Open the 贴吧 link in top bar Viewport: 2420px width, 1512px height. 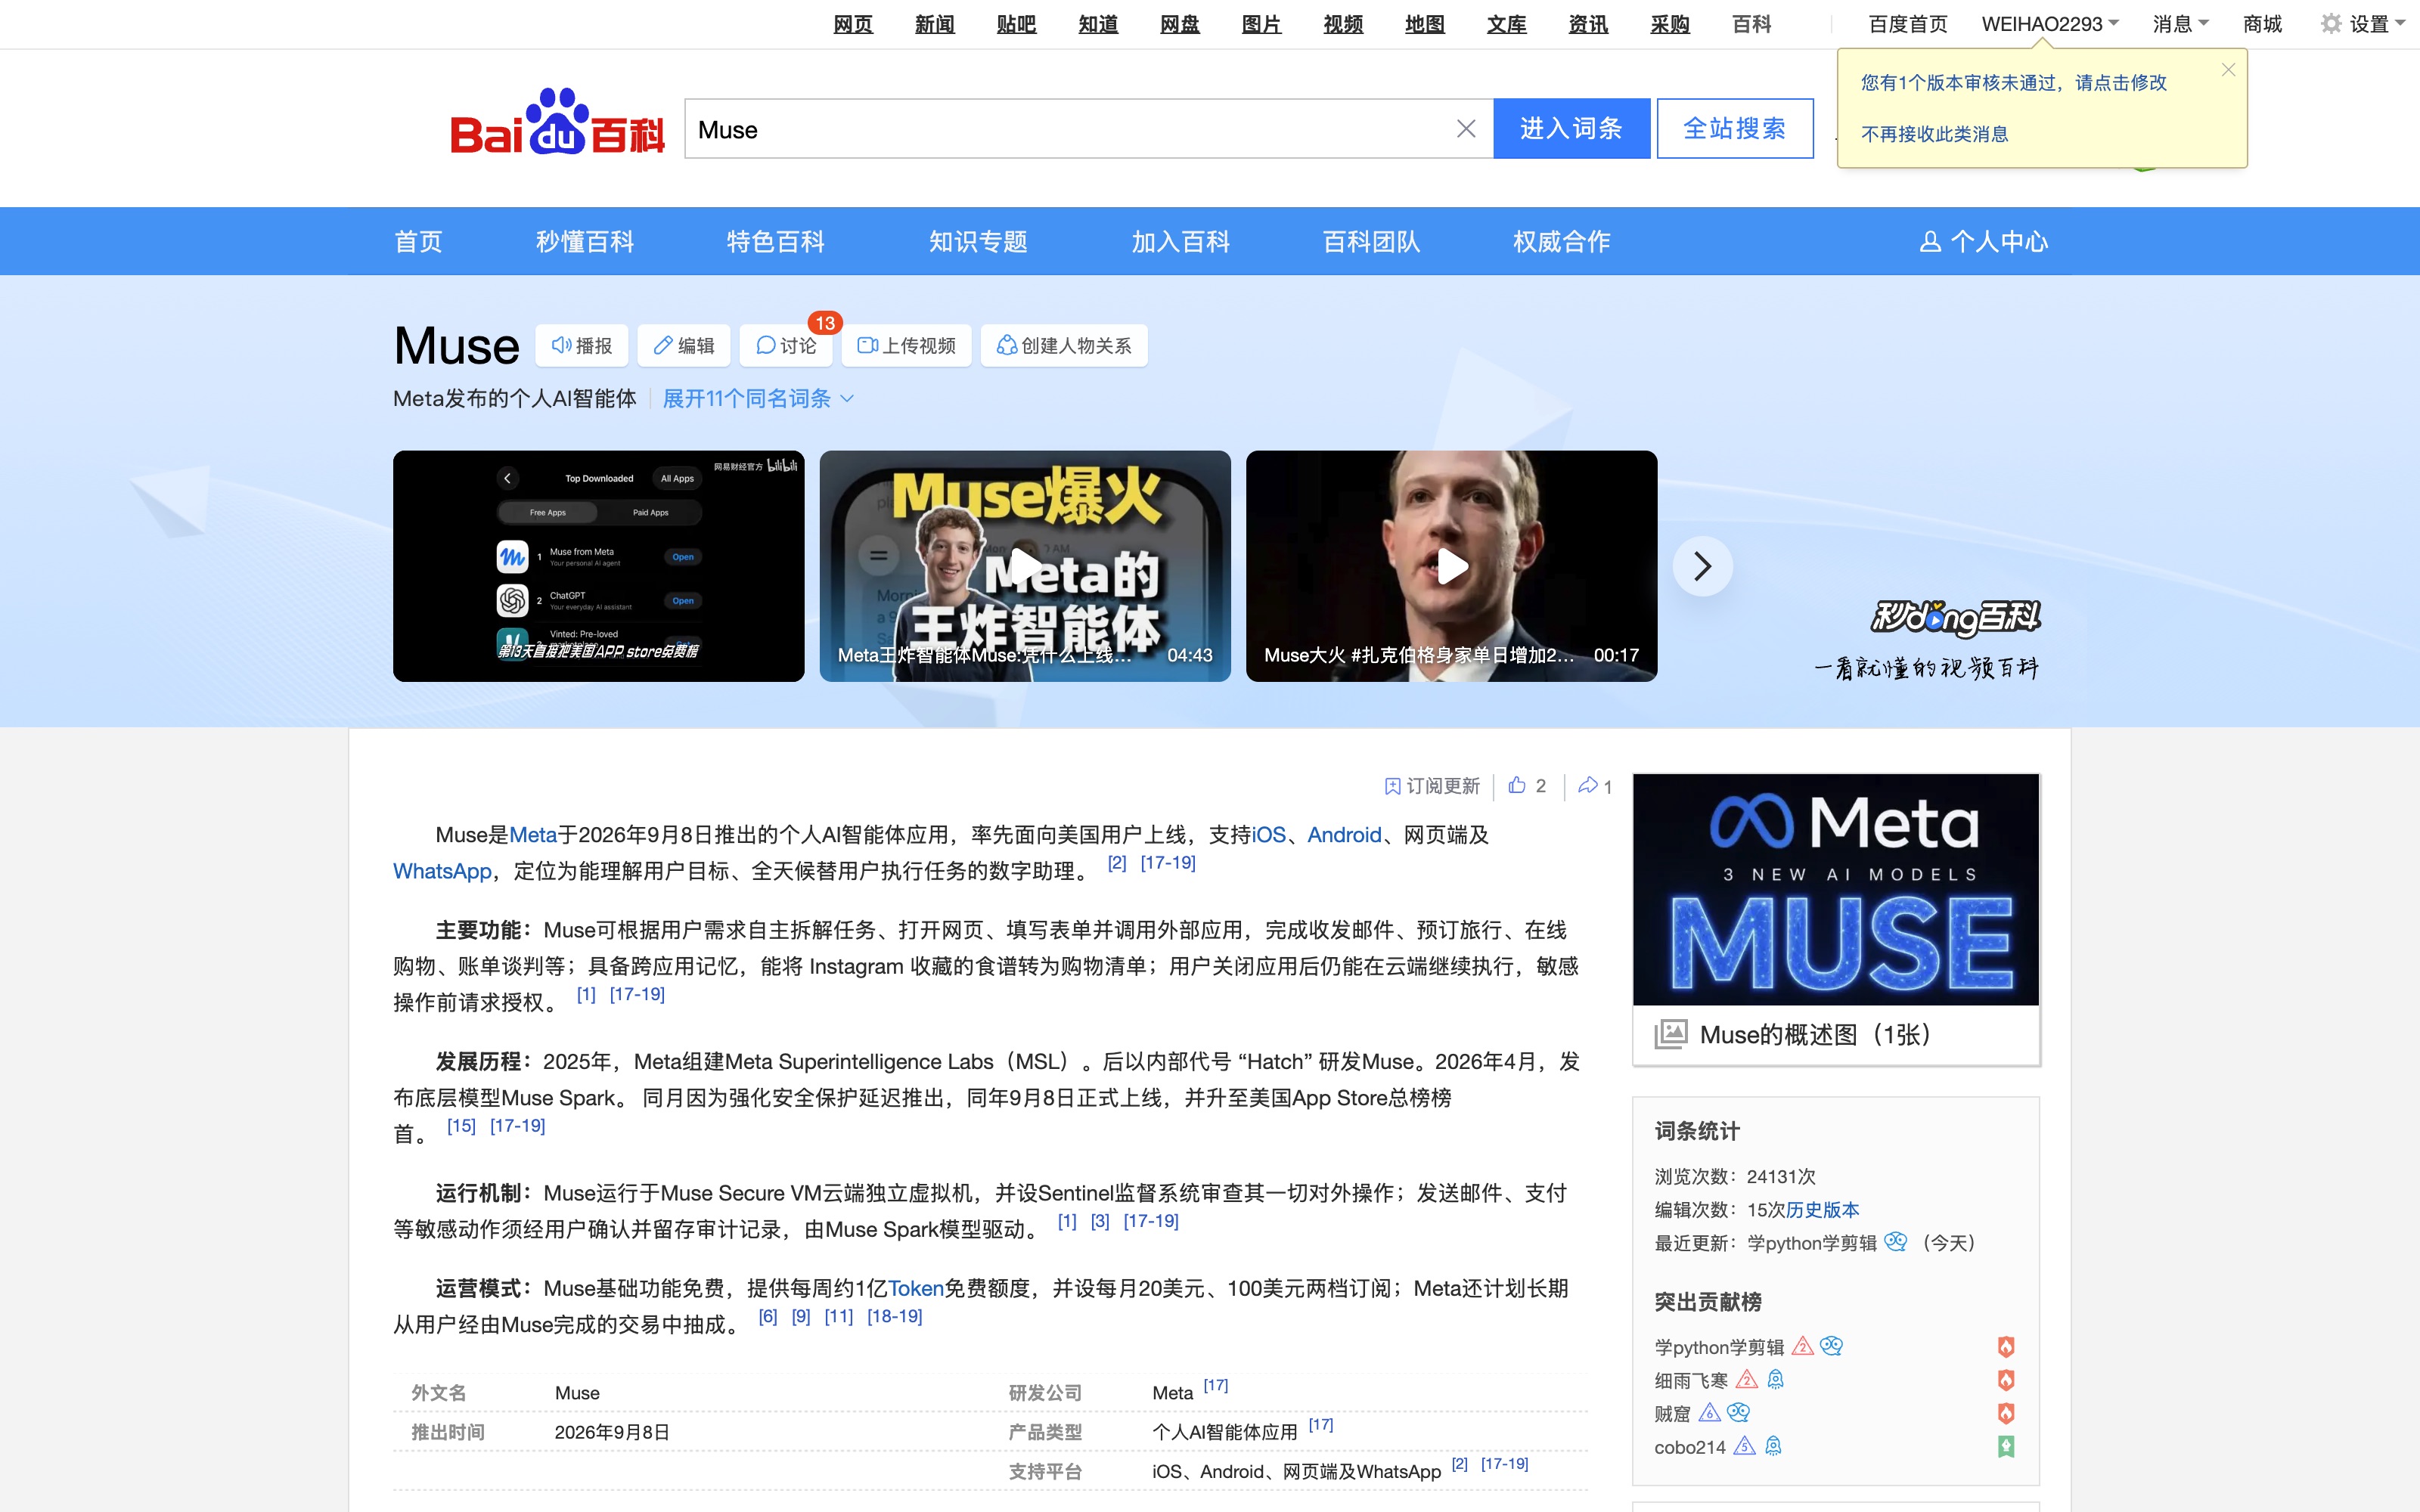1016,24
